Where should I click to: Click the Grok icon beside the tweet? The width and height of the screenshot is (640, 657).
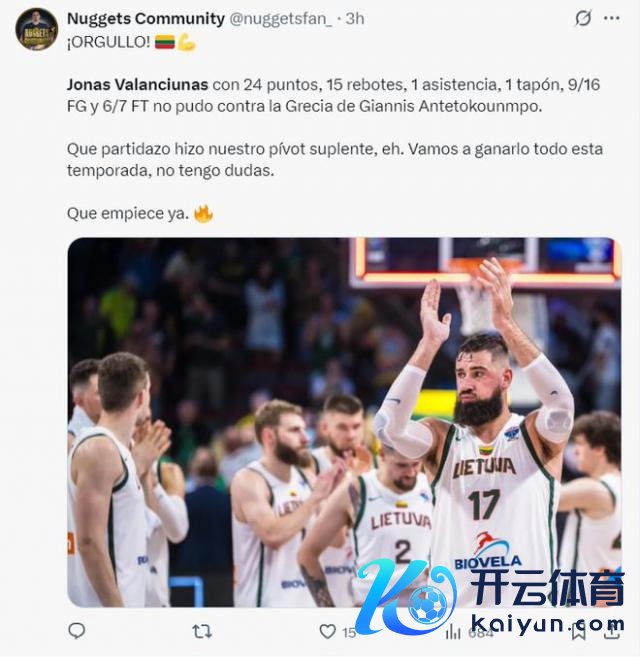[583, 18]
